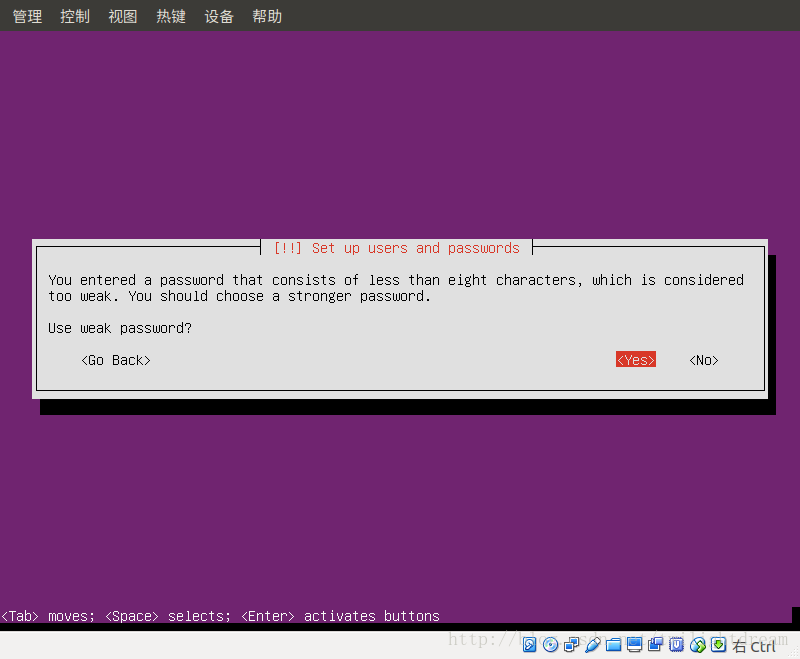Click the 右 Ctrl host key indicator
The height and width of the screenshot is (659, 800).
pyautogui.click(x=752, y=646)
